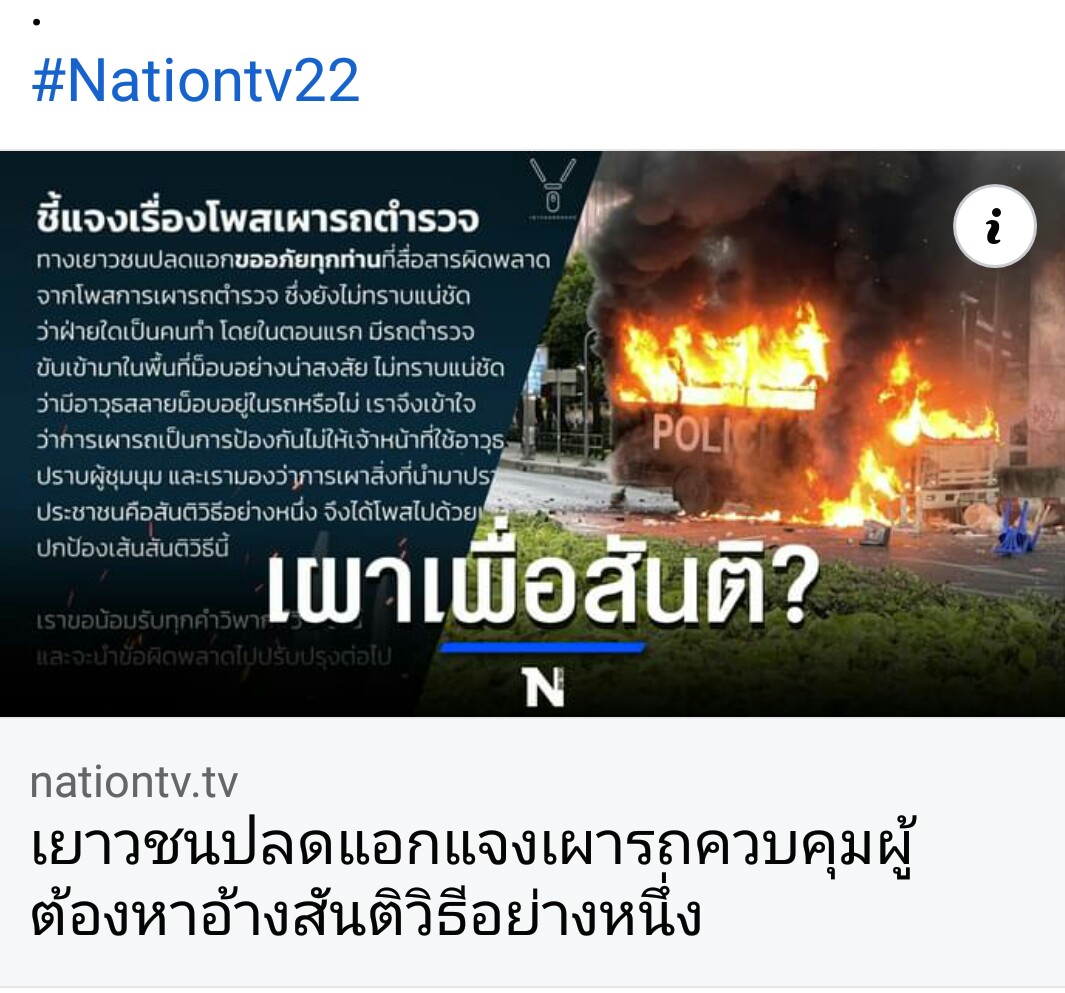Click the faded text 'เราขอน้อมรับทุกคำวิพากษ์'
1065x993 pixels.
click(x=199, y=620)
